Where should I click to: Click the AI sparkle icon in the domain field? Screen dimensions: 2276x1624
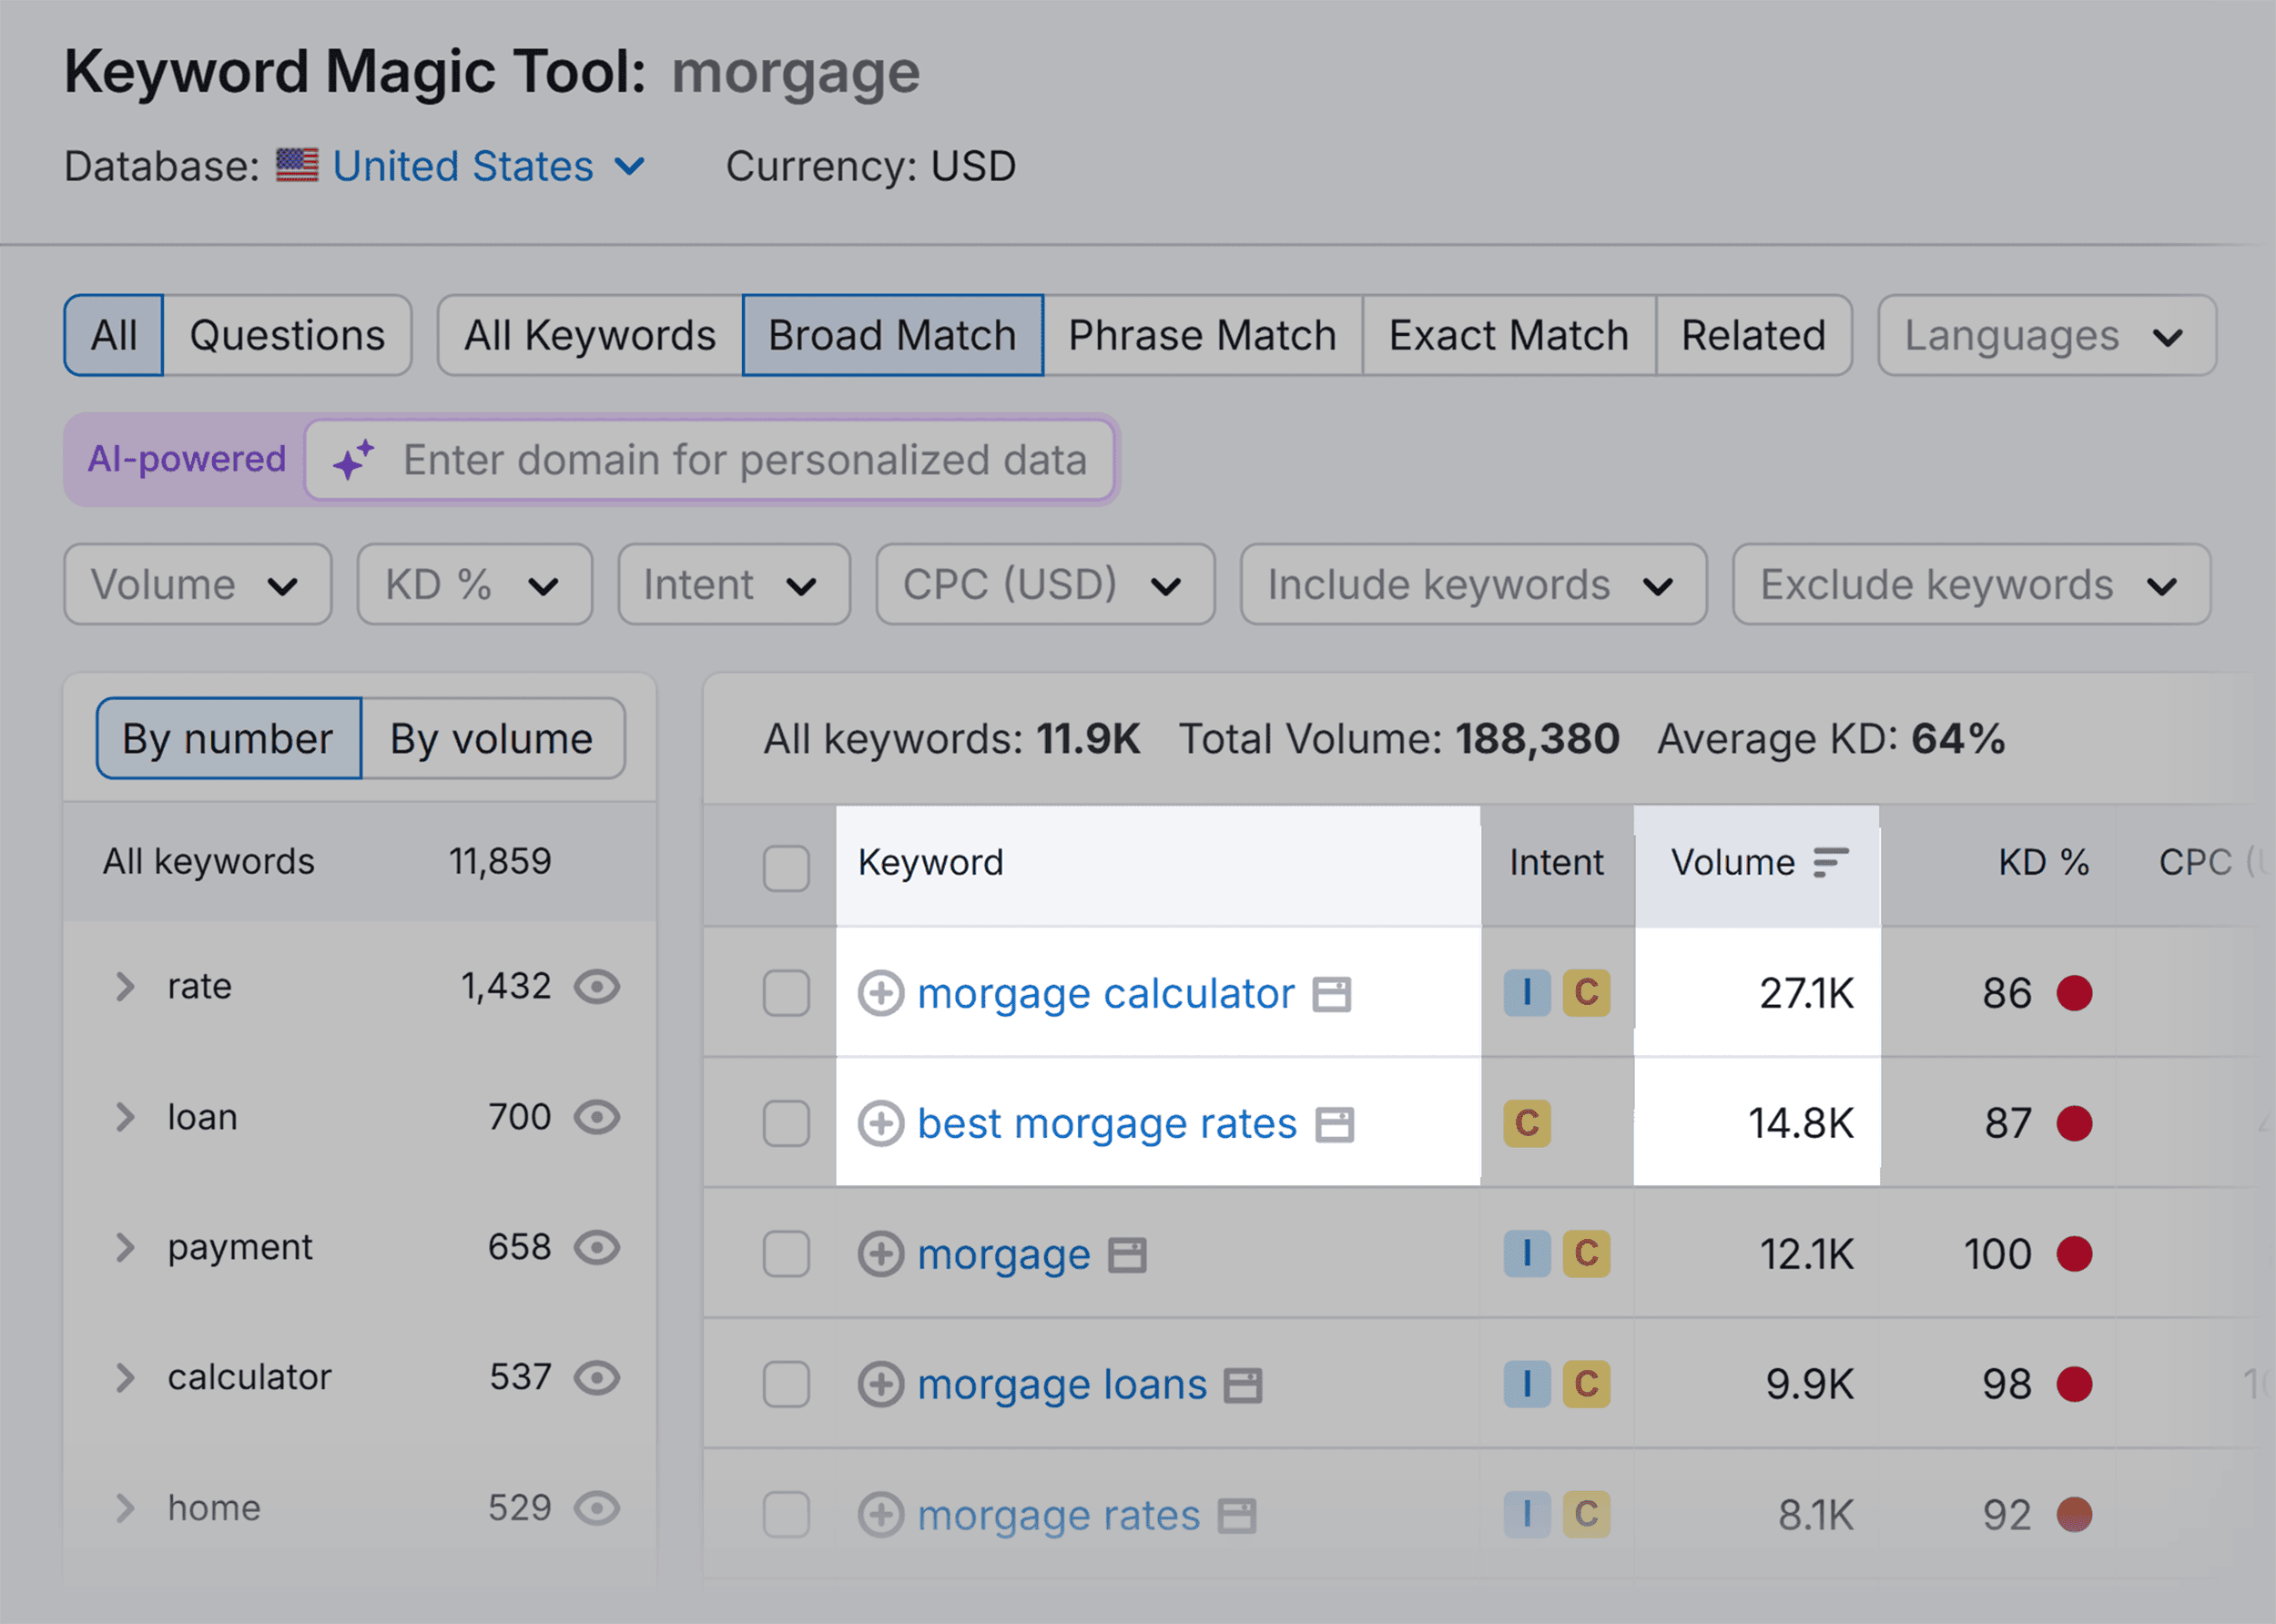(352, 459)
